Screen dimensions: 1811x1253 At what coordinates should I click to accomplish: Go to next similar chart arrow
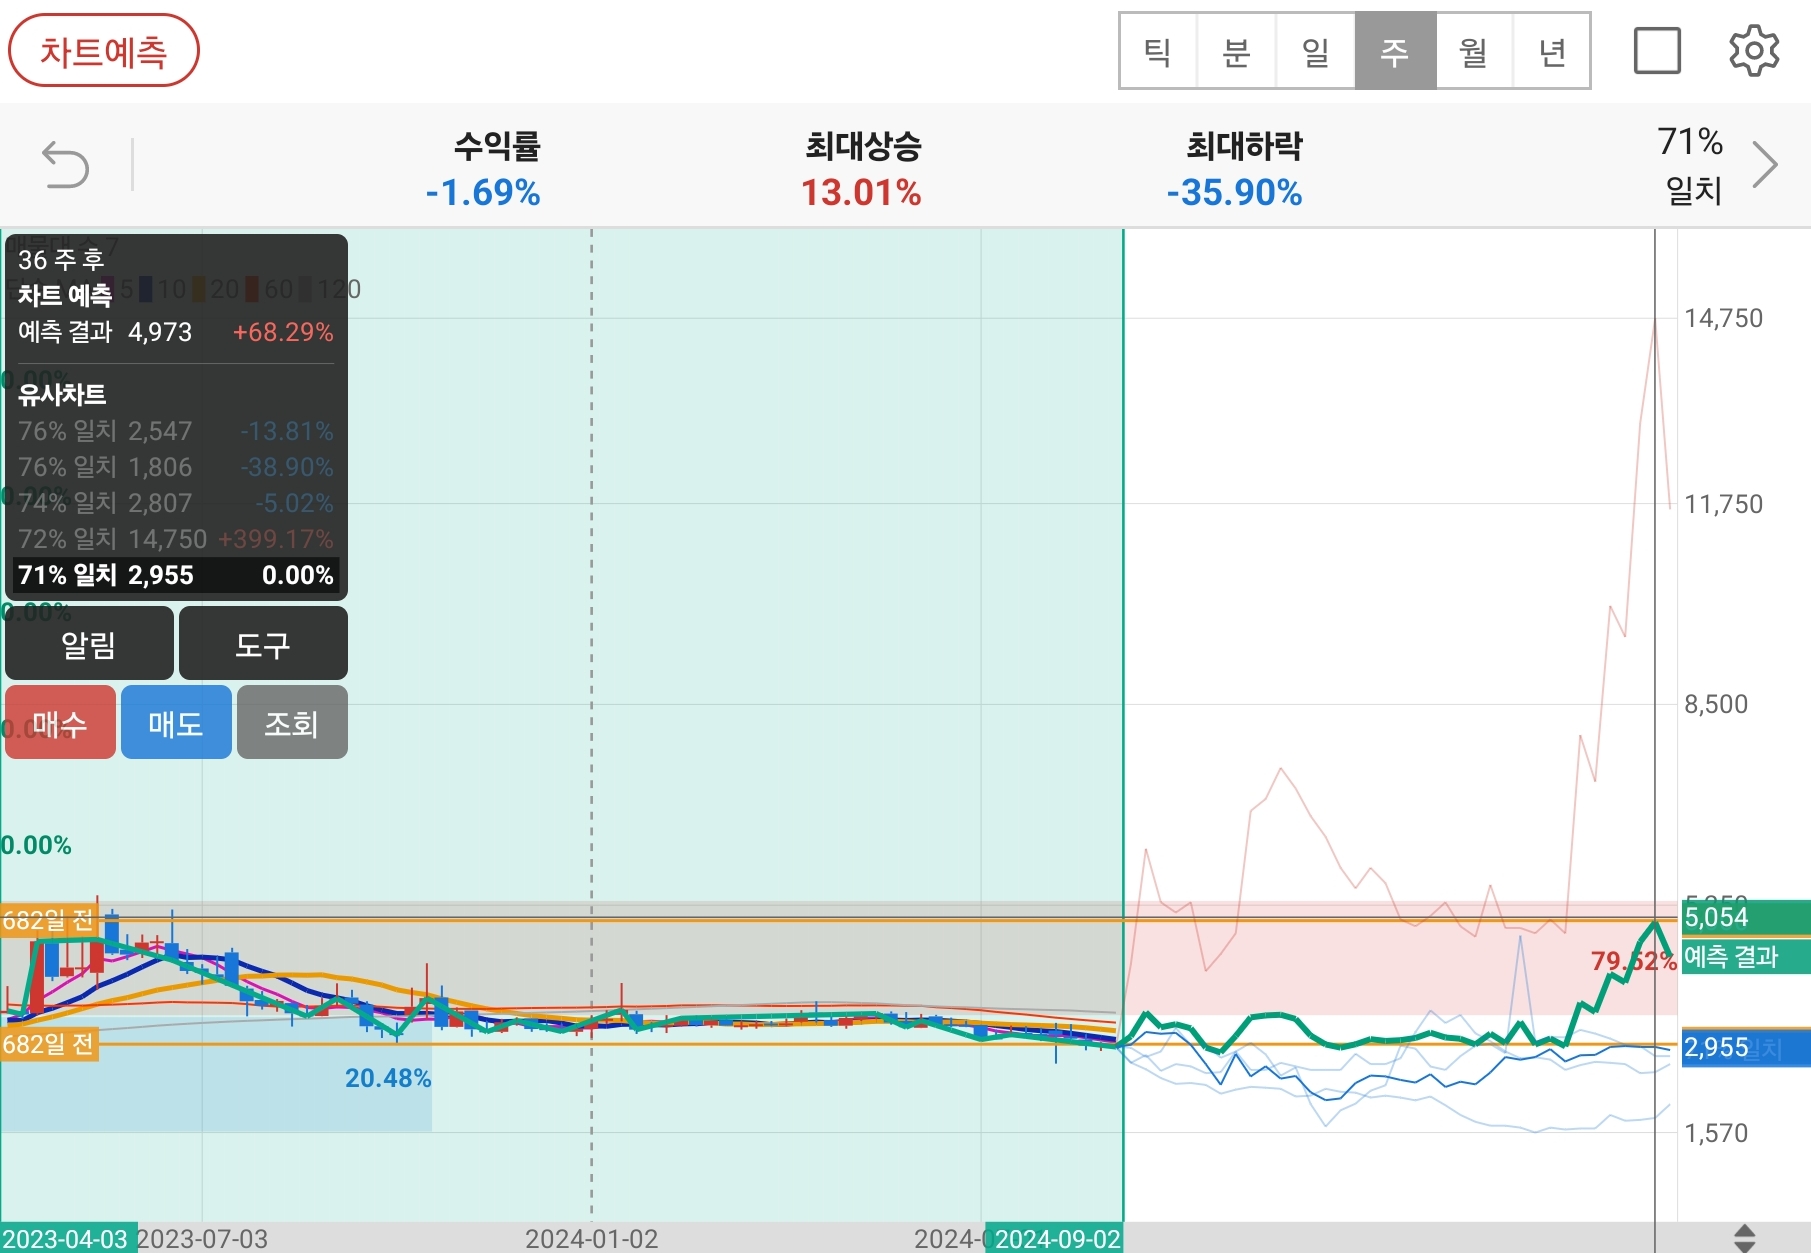pos(1765,165)
